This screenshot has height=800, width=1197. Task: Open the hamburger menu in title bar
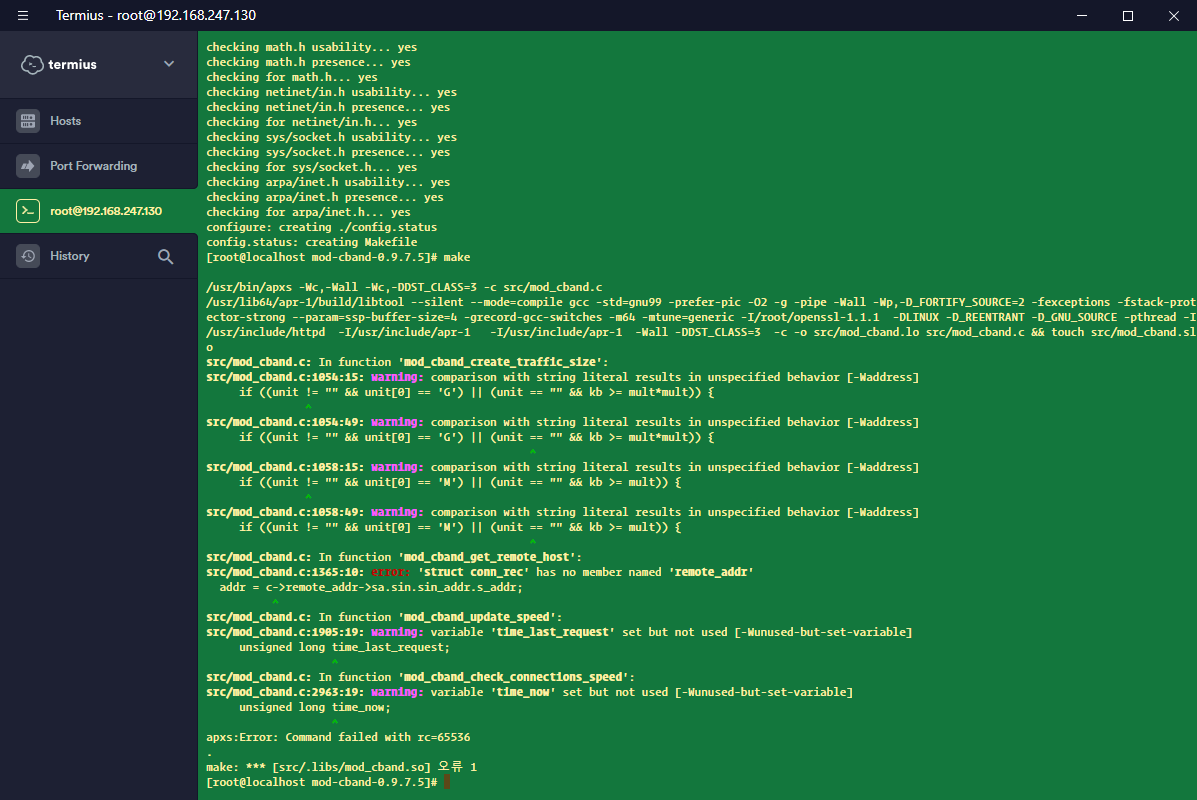[x=23, y=16]
